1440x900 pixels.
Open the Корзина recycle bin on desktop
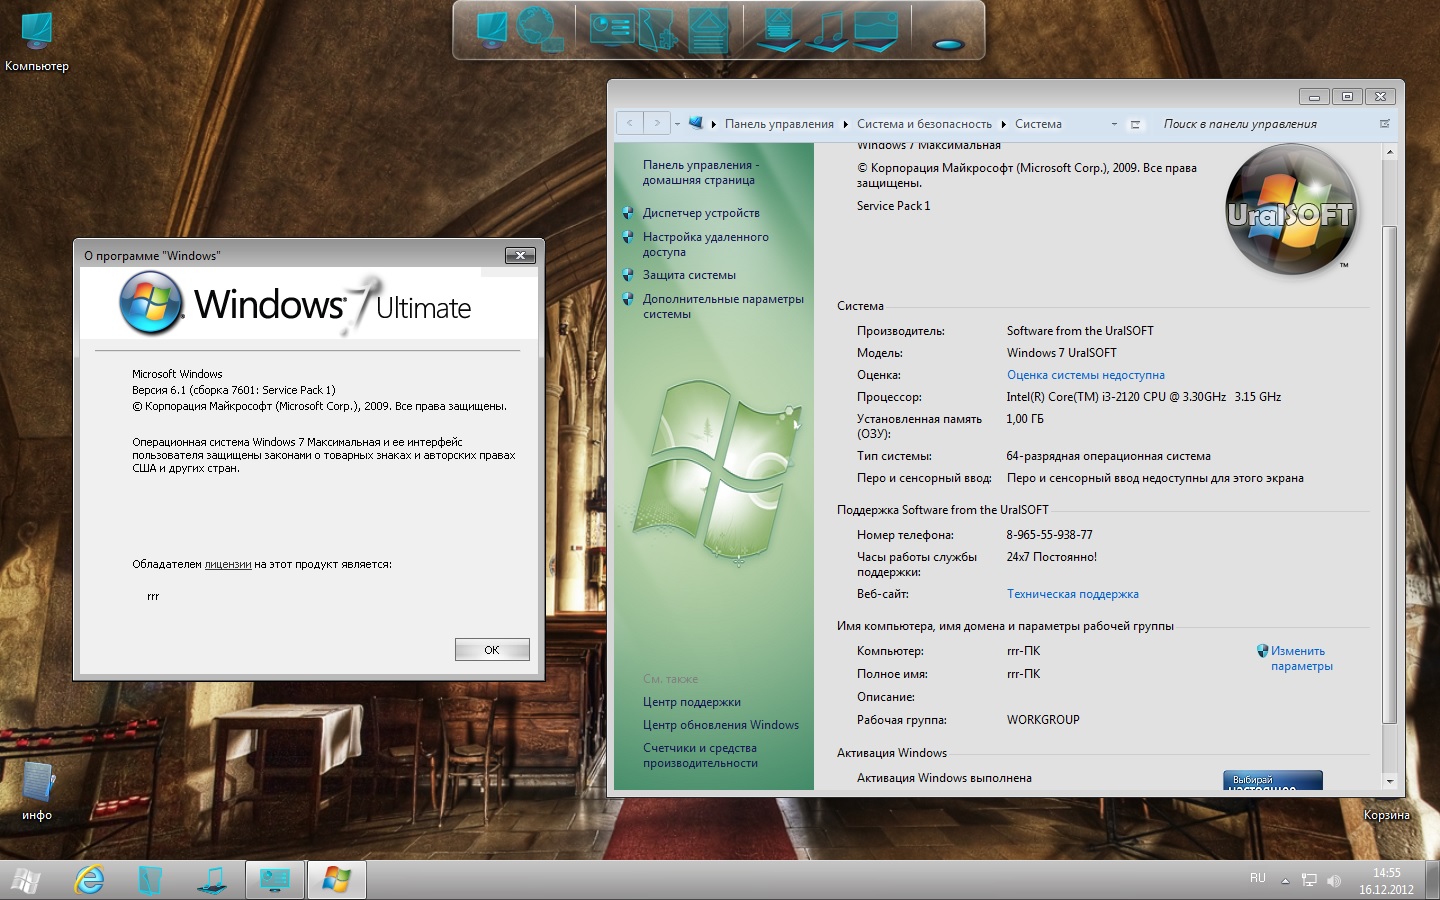coord(1386,815)
